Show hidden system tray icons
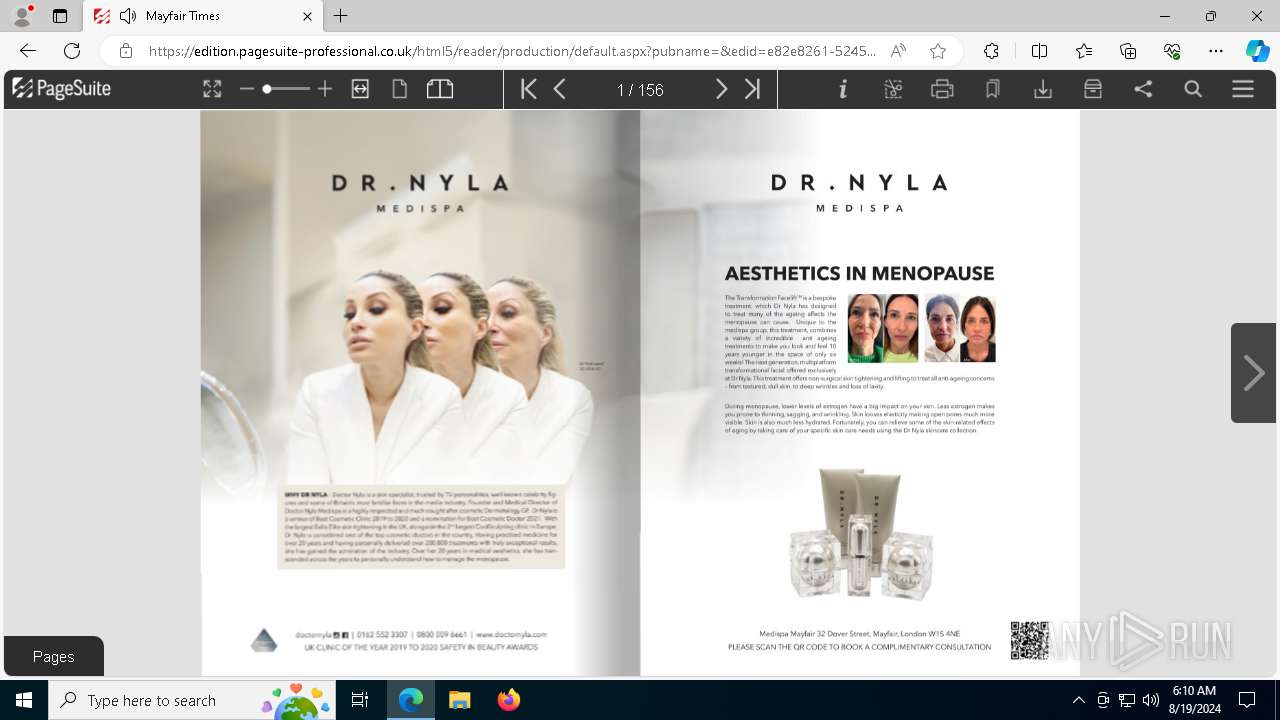 1078,700
